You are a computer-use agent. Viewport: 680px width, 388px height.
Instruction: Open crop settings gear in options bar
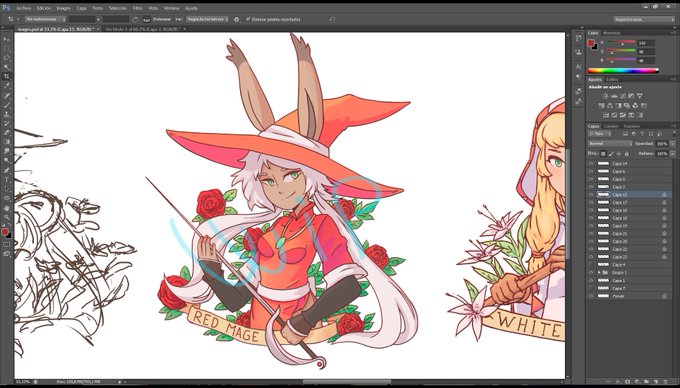point(236,20)
